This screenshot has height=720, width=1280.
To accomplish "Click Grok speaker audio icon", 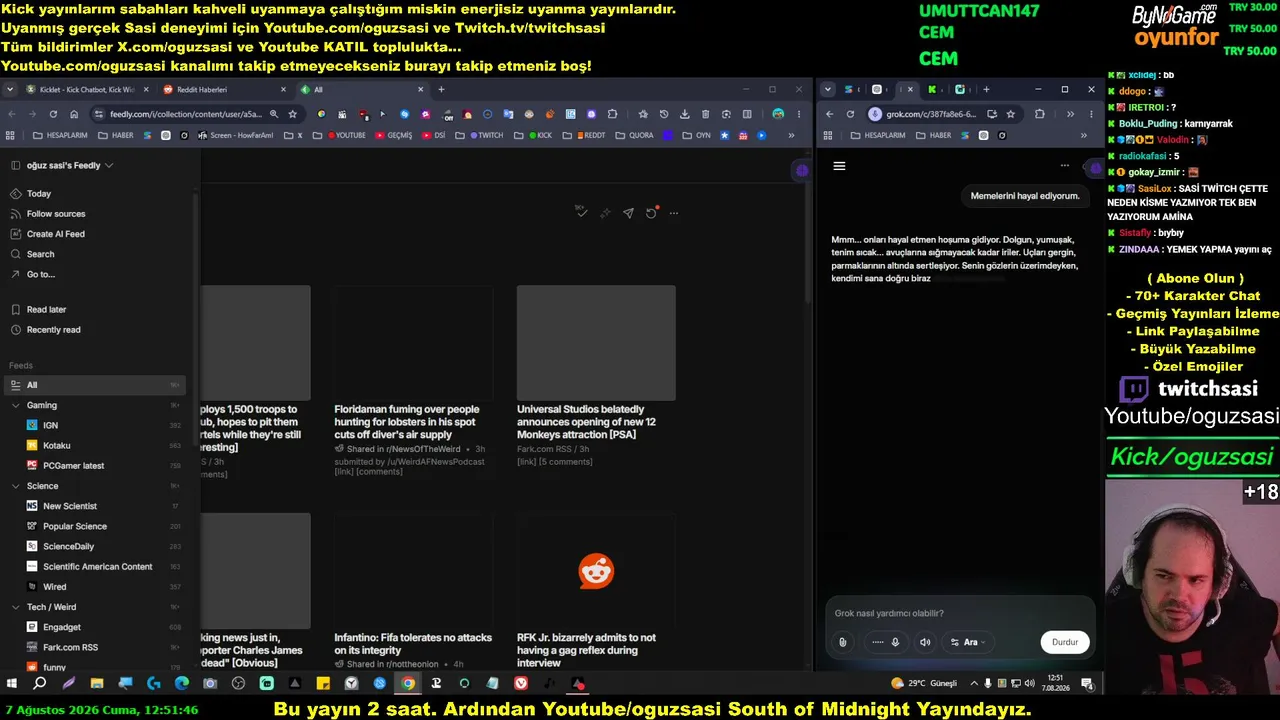I will [925, 642].
